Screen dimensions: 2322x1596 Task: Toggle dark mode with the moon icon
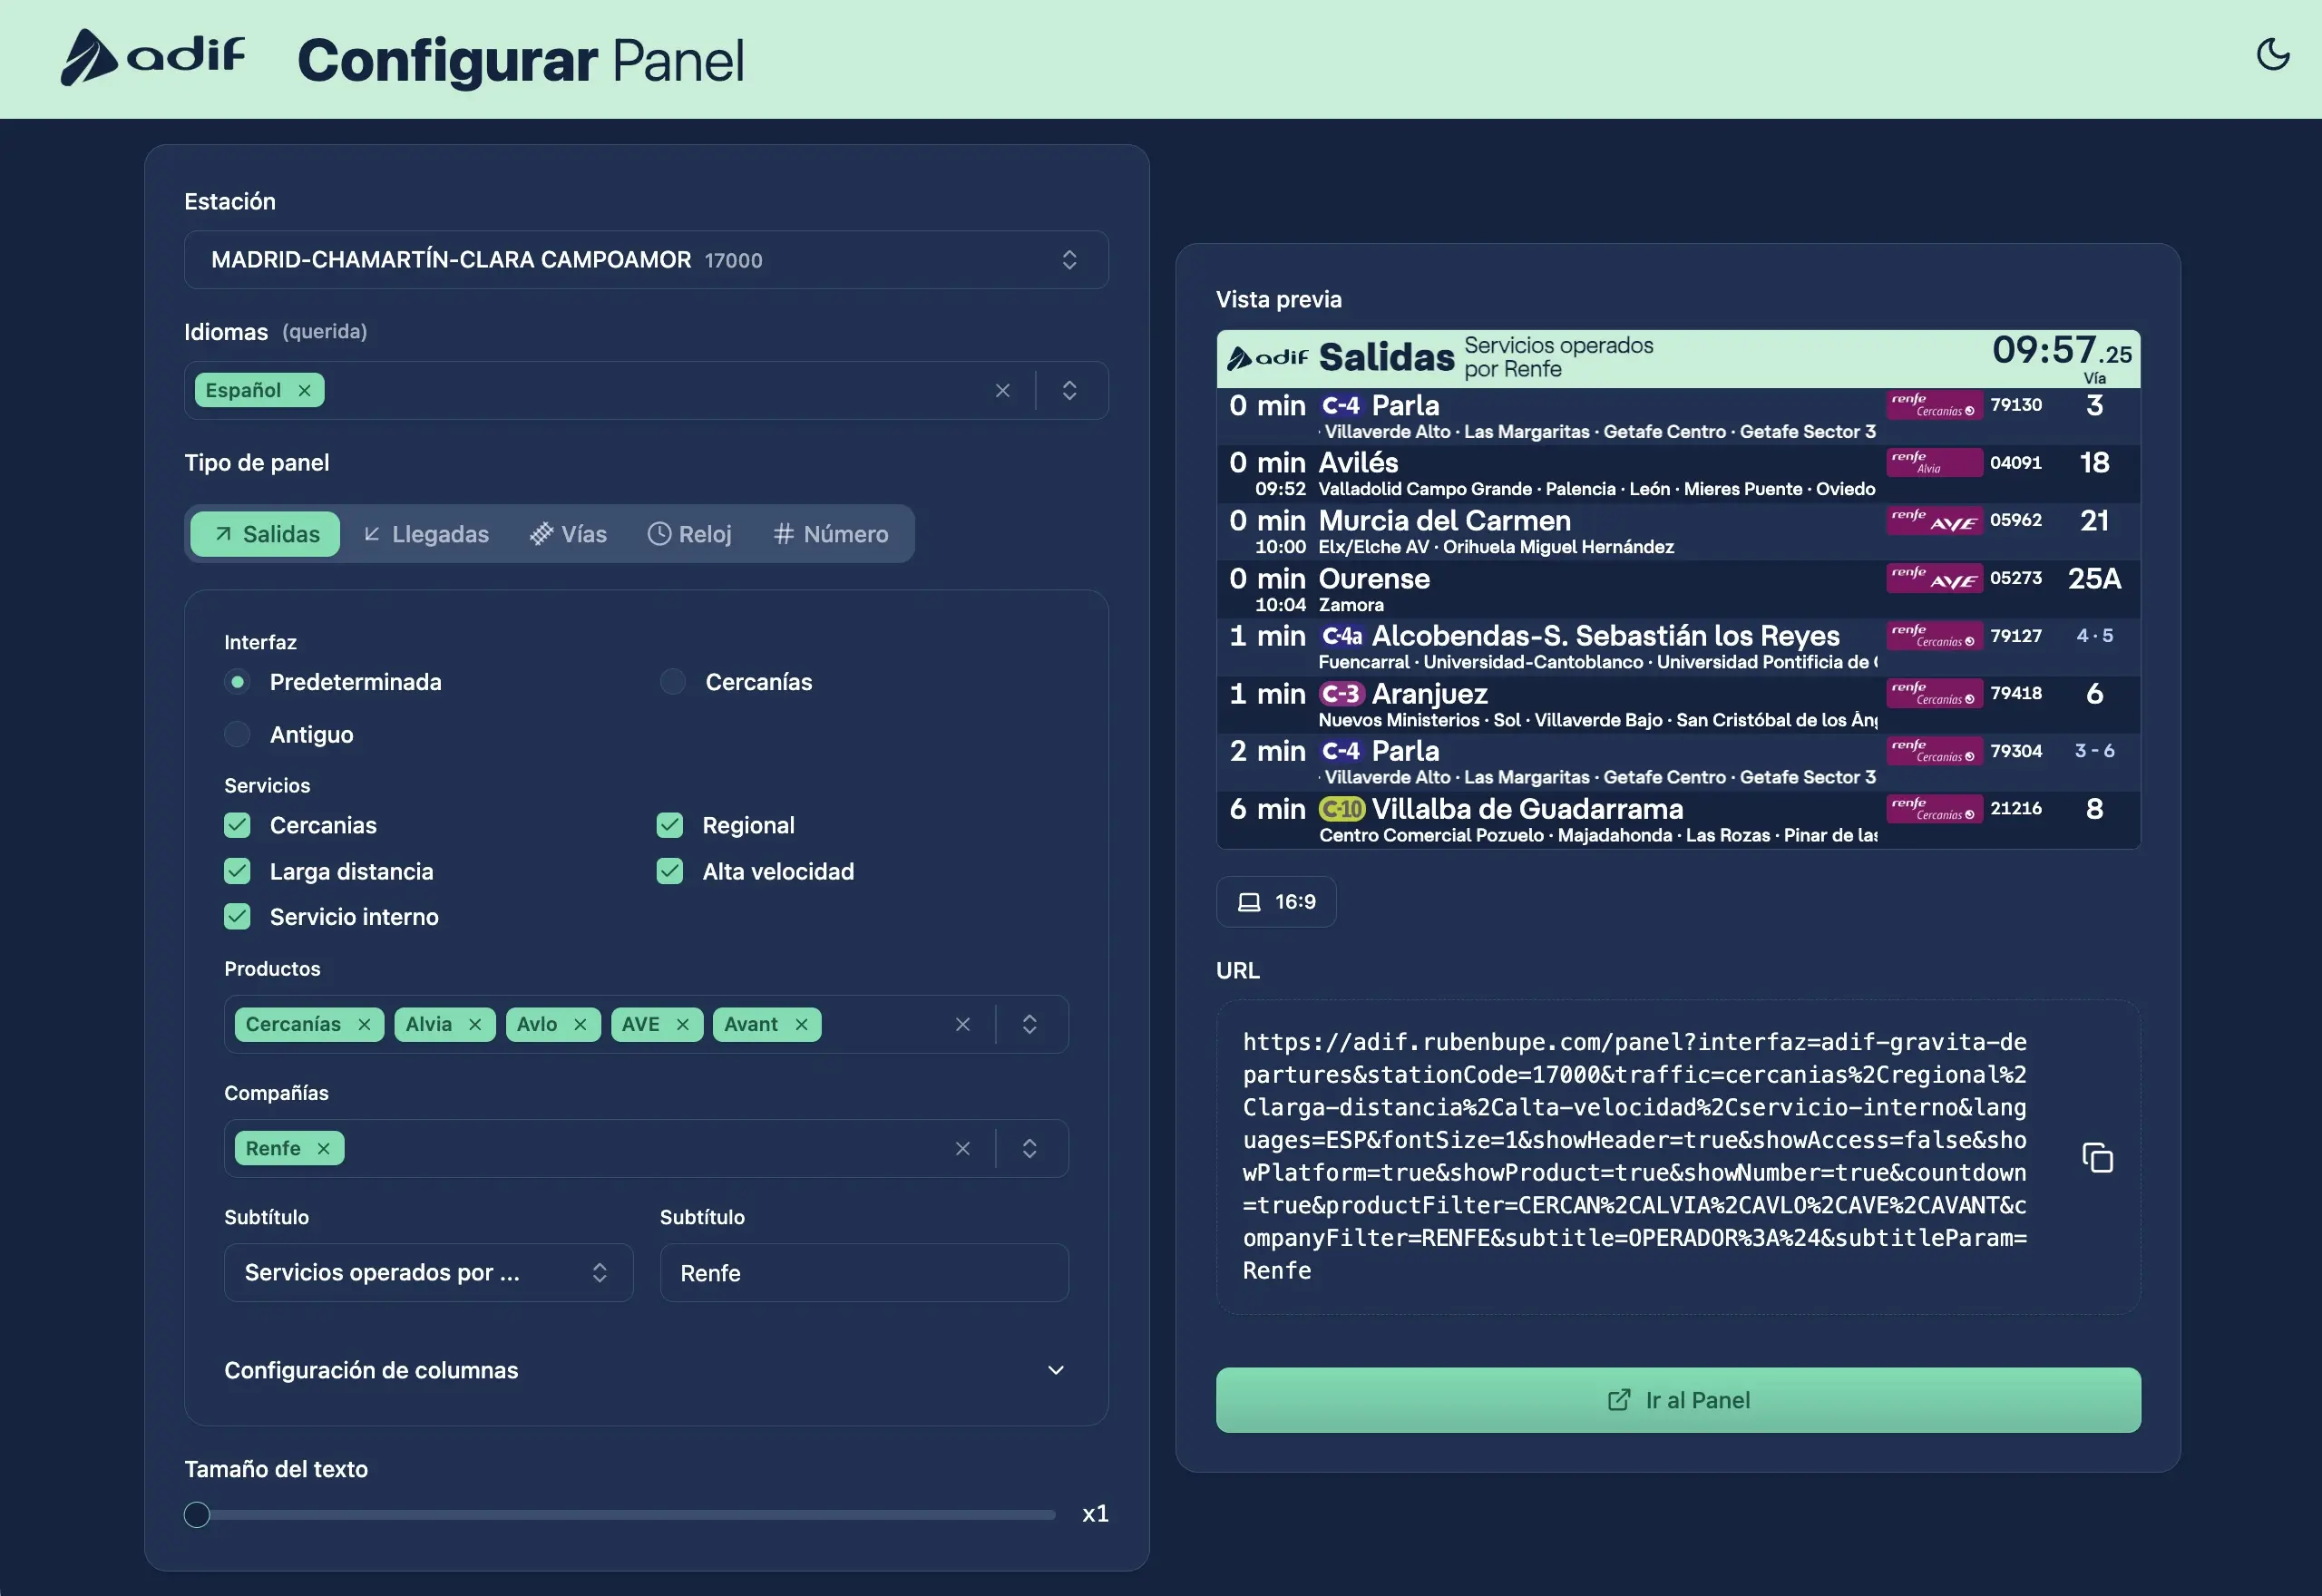[2273, 54]
